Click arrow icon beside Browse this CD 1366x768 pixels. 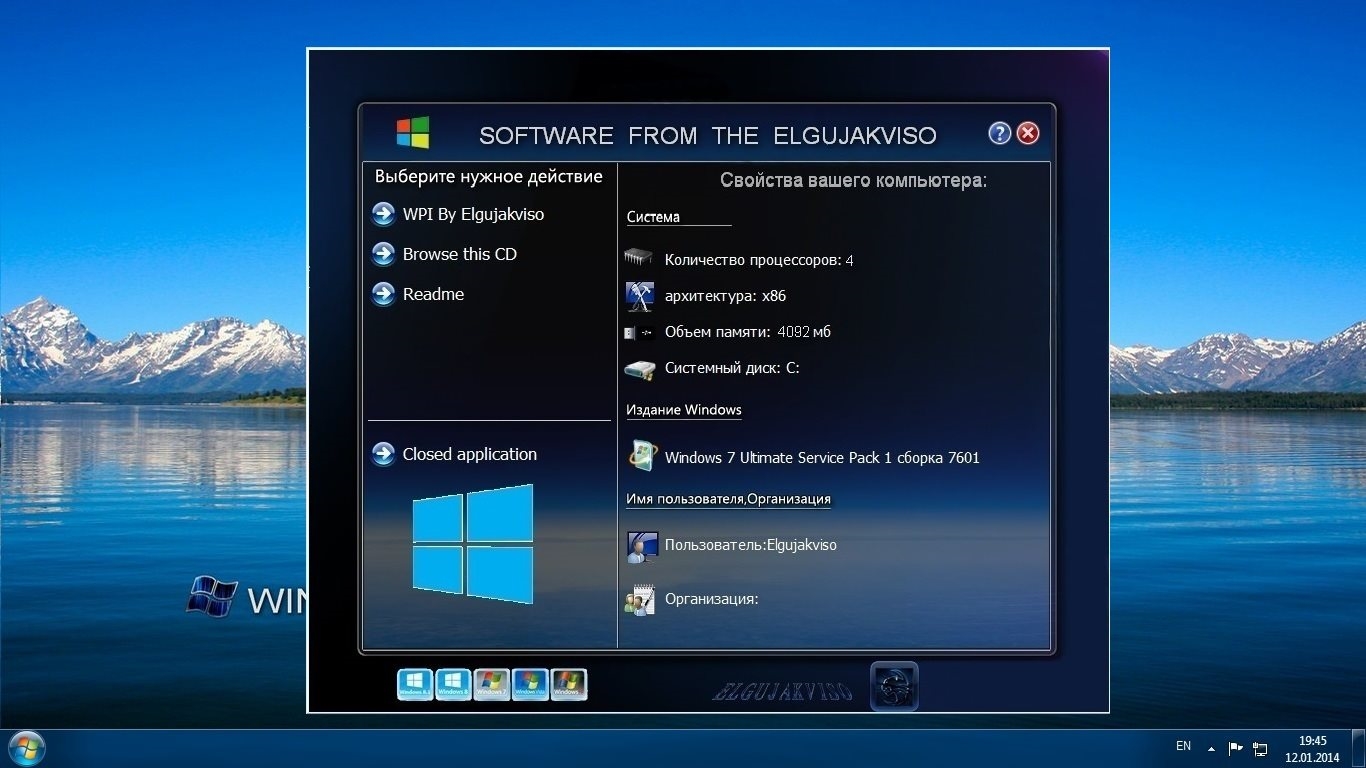tap(383, 254)
